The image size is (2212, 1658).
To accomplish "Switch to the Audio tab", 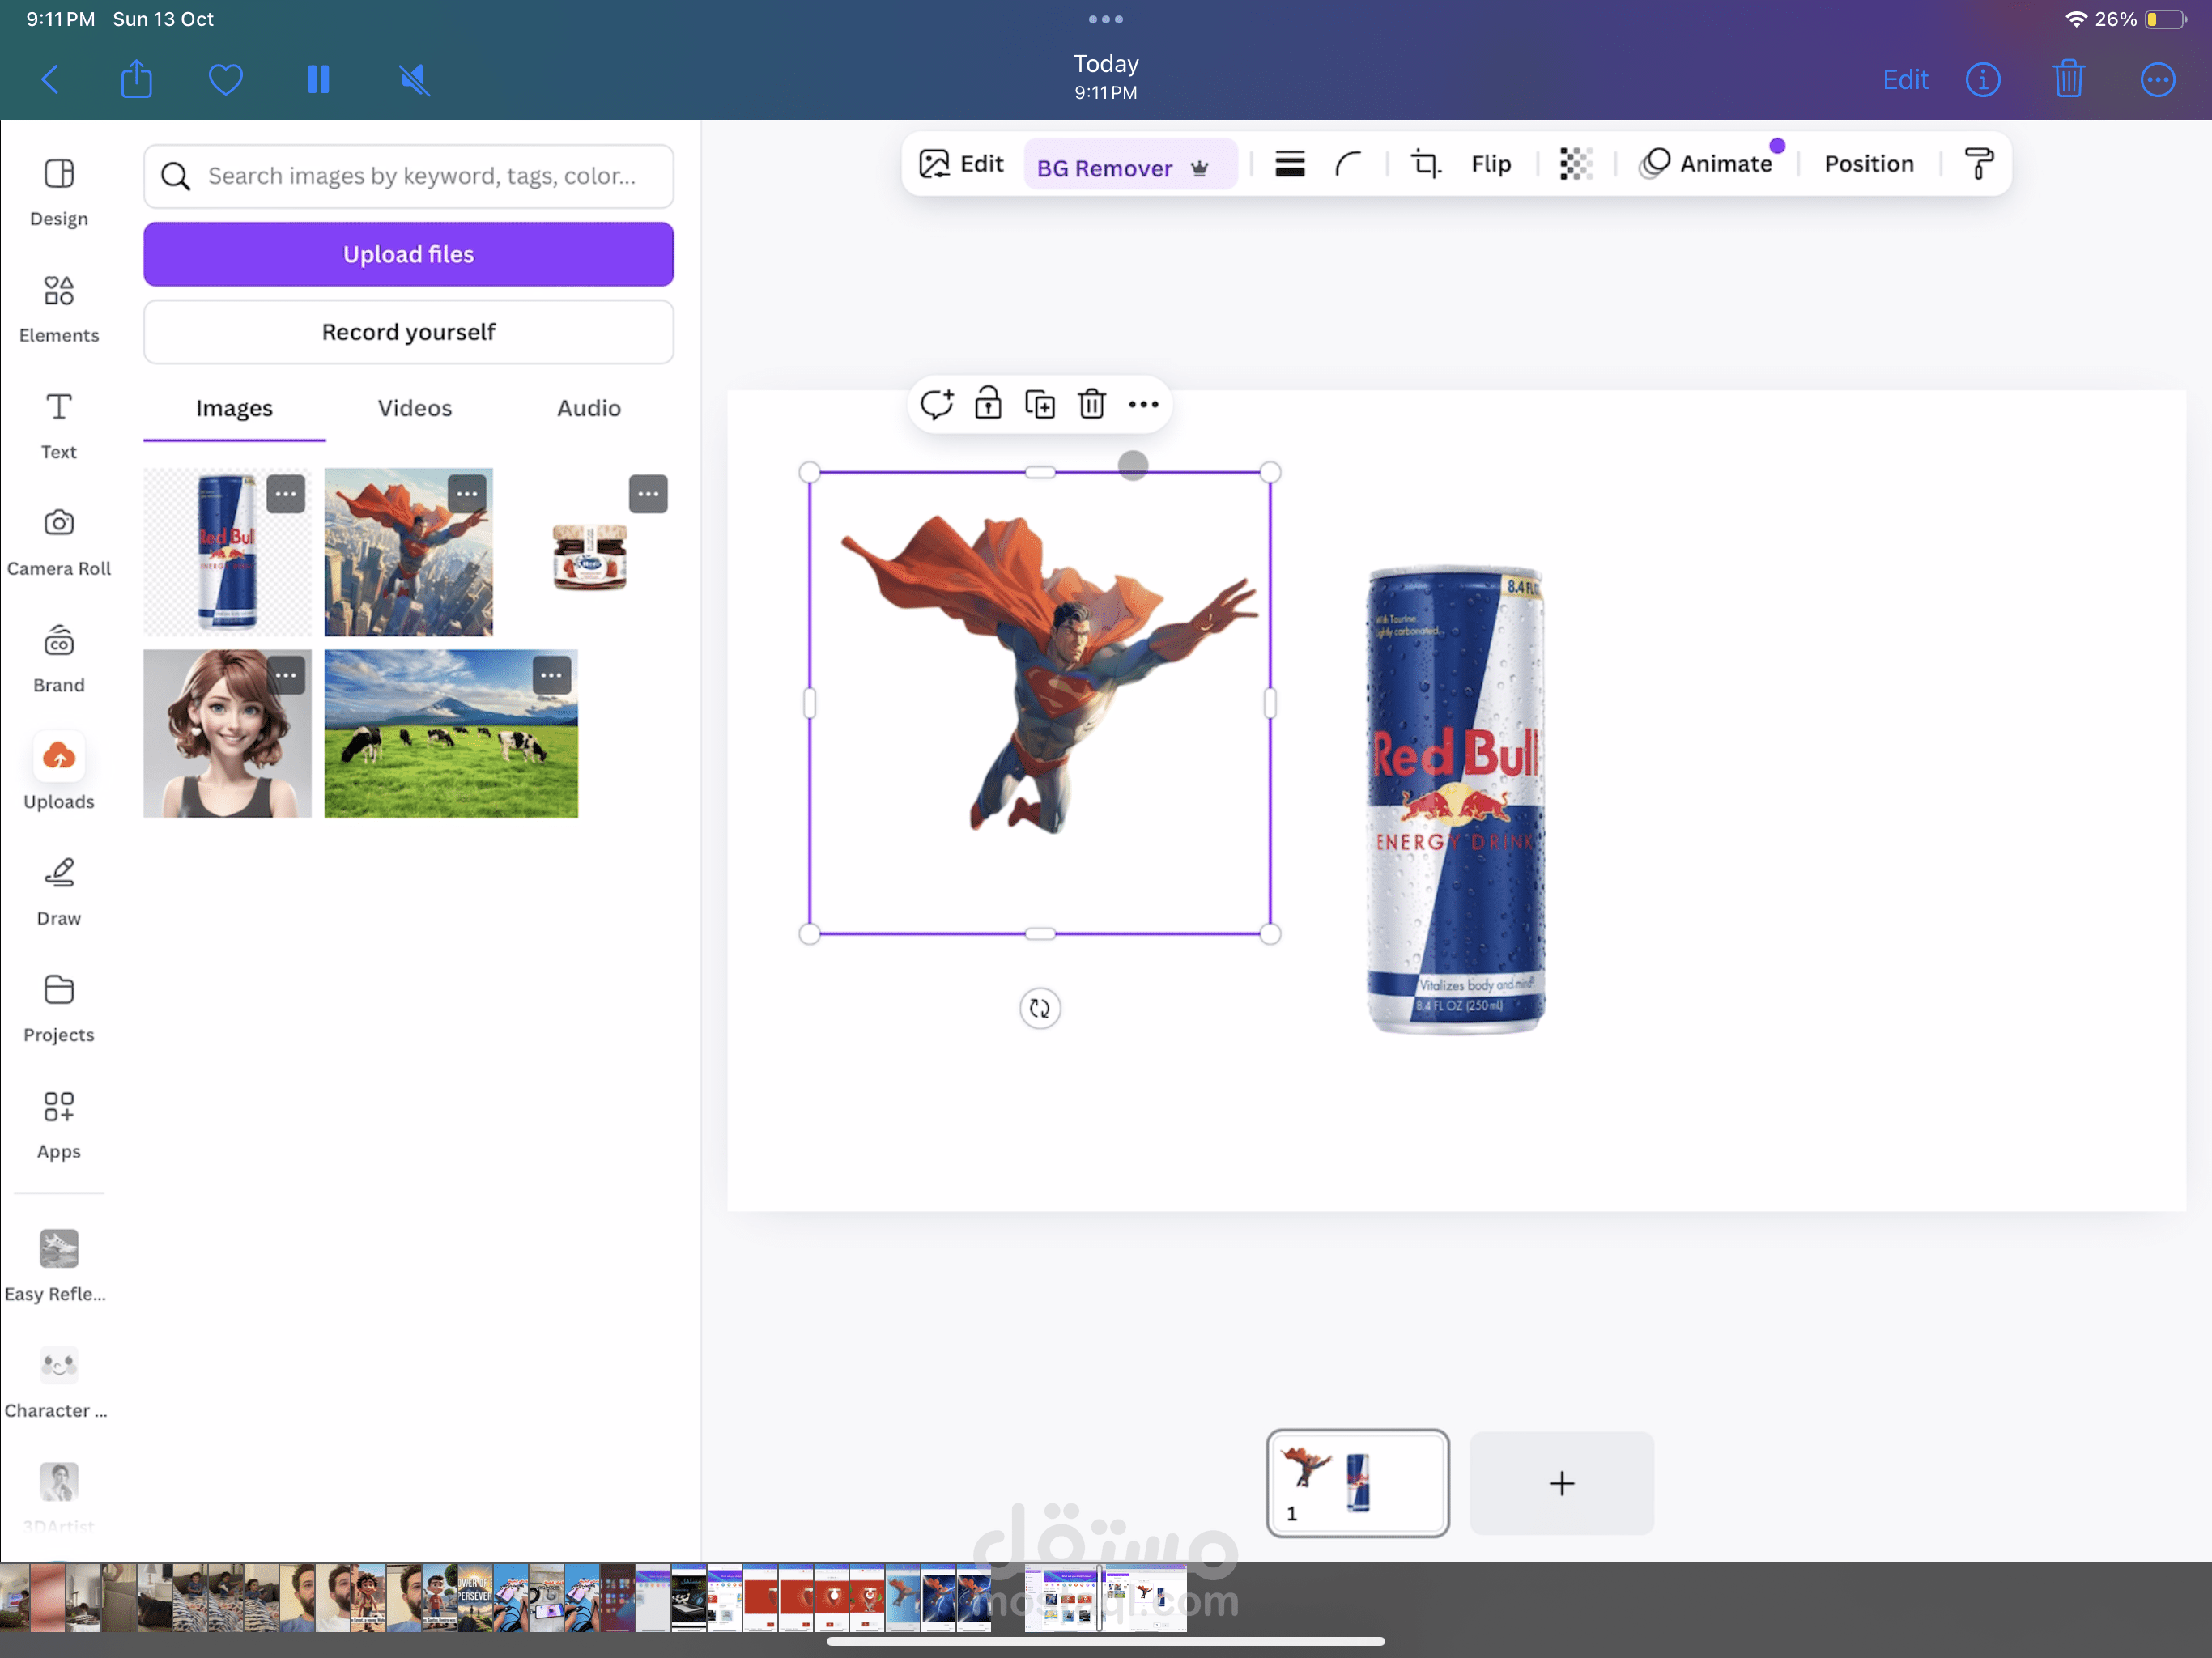I will pos(588,408).
